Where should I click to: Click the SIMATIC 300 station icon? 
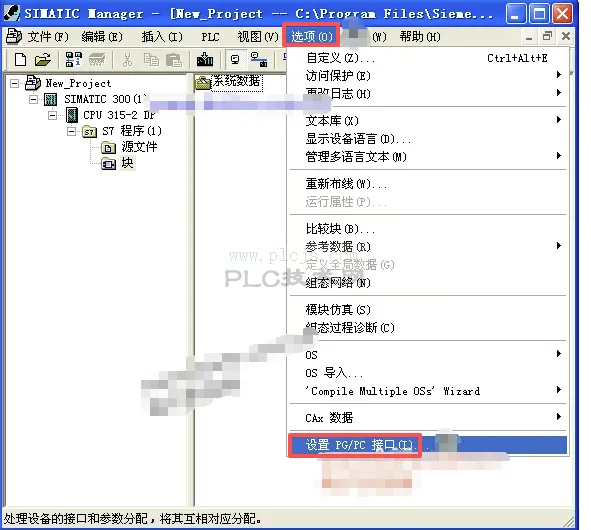51,99
